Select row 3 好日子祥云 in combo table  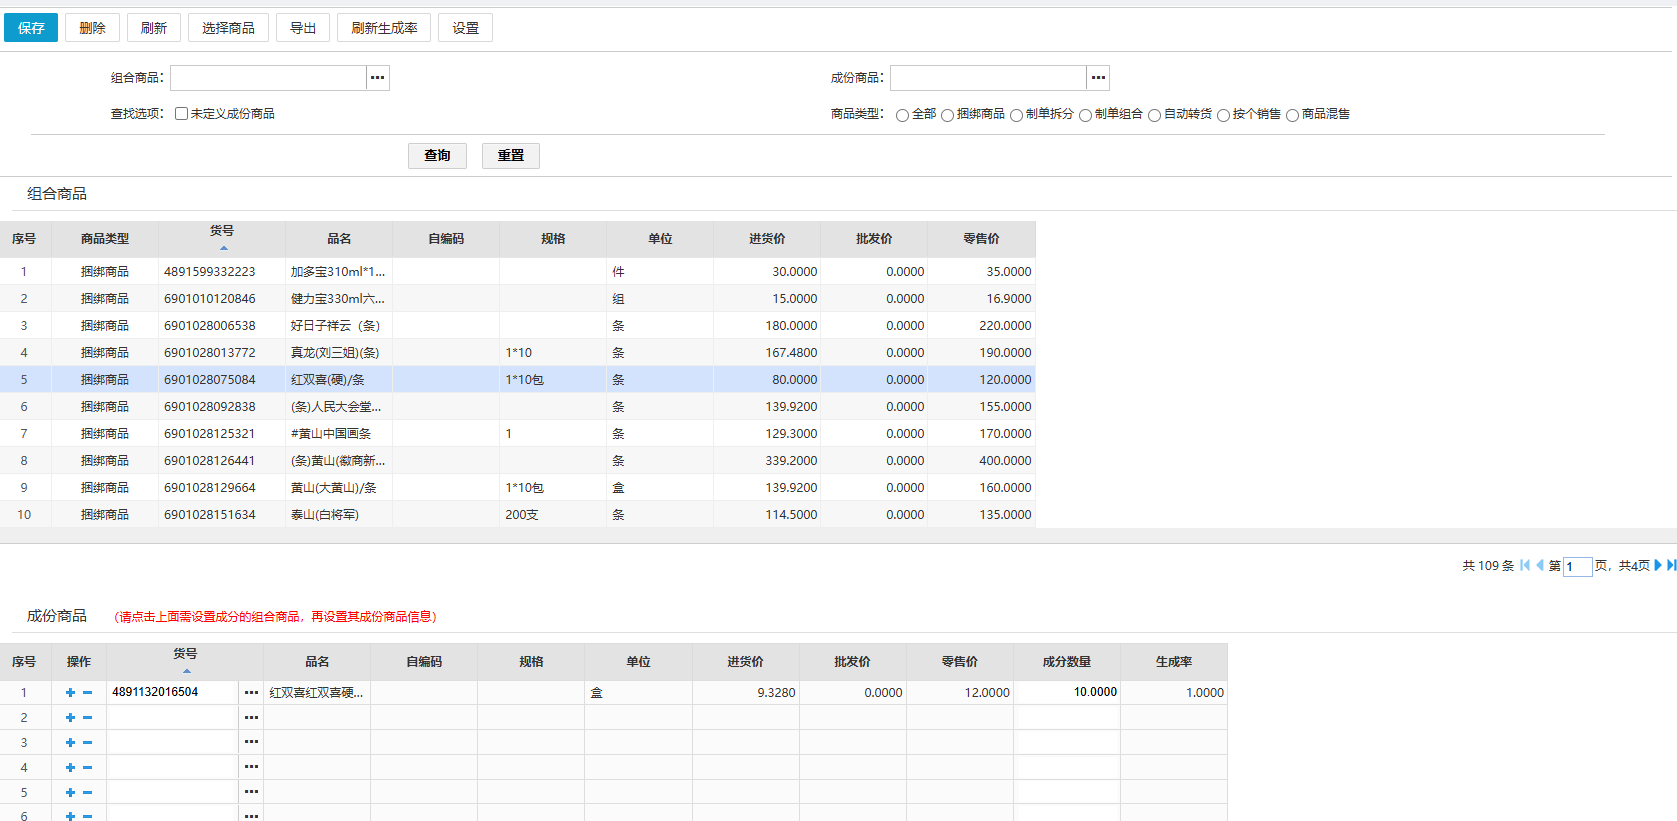coord(335,326)
